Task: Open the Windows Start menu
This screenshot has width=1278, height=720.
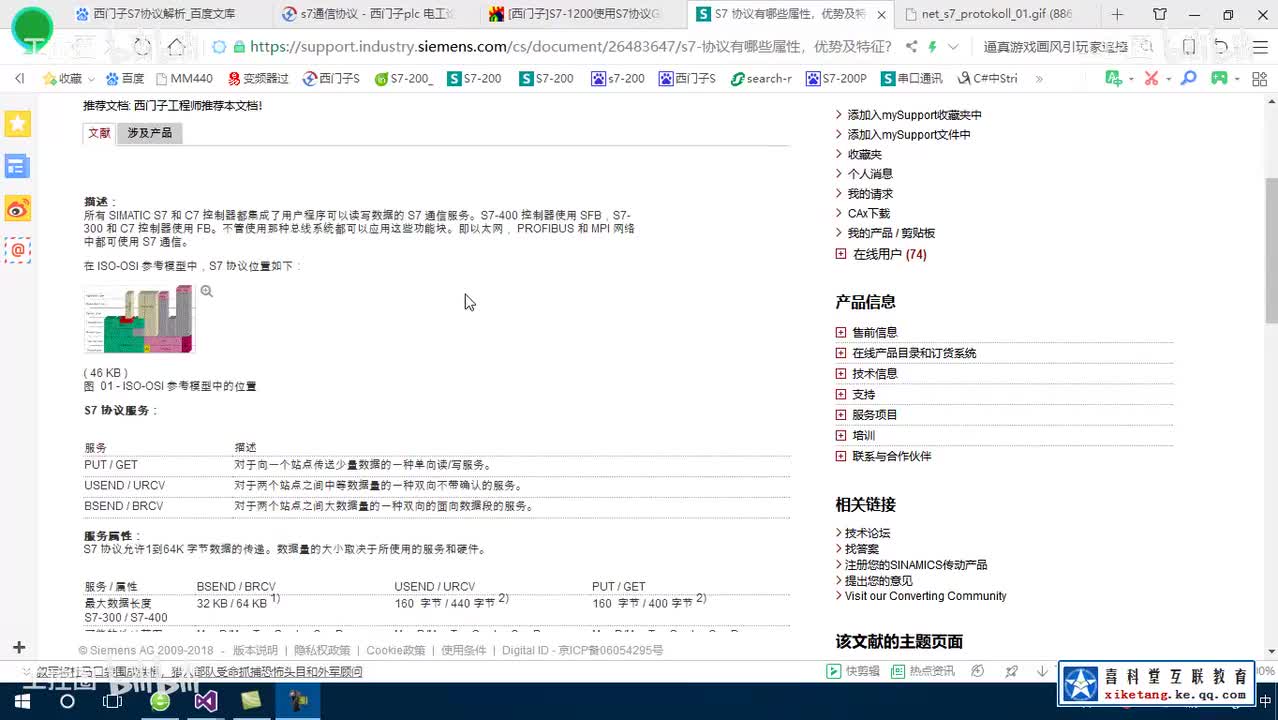Action: [x=22, y=701]
